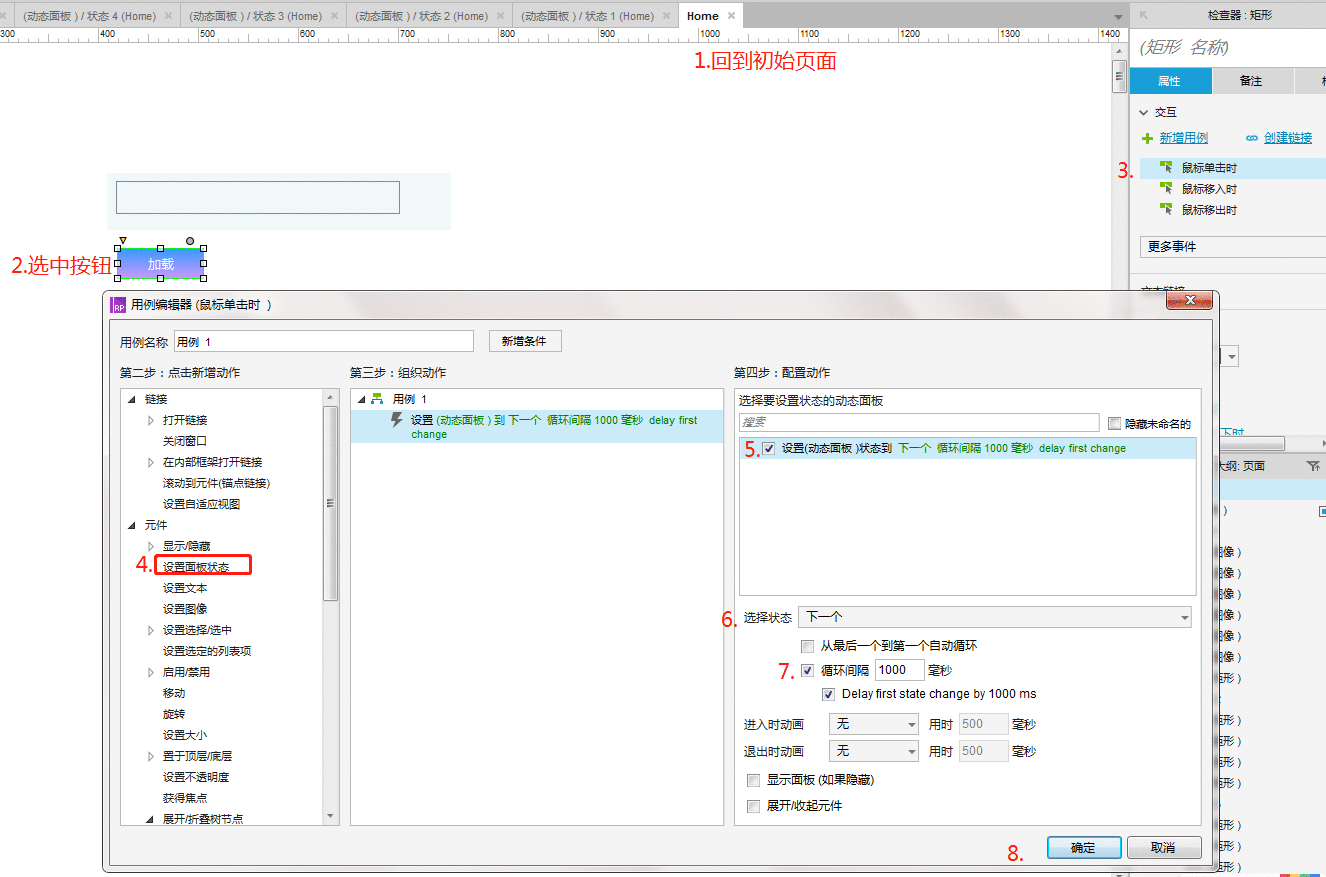This screenshot has width=1326, height=877.
Task: Click the rectangle field on canvas
Action: point(258,197)
